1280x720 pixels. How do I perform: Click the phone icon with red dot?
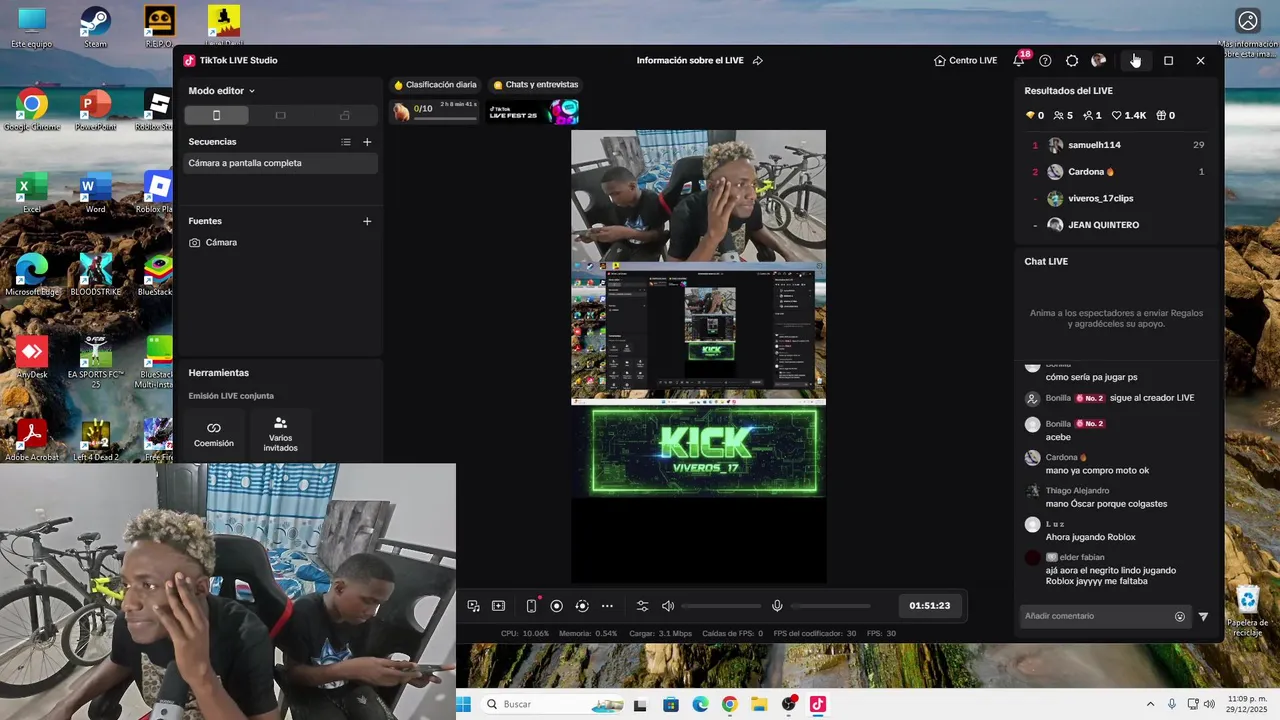(531, 606)
